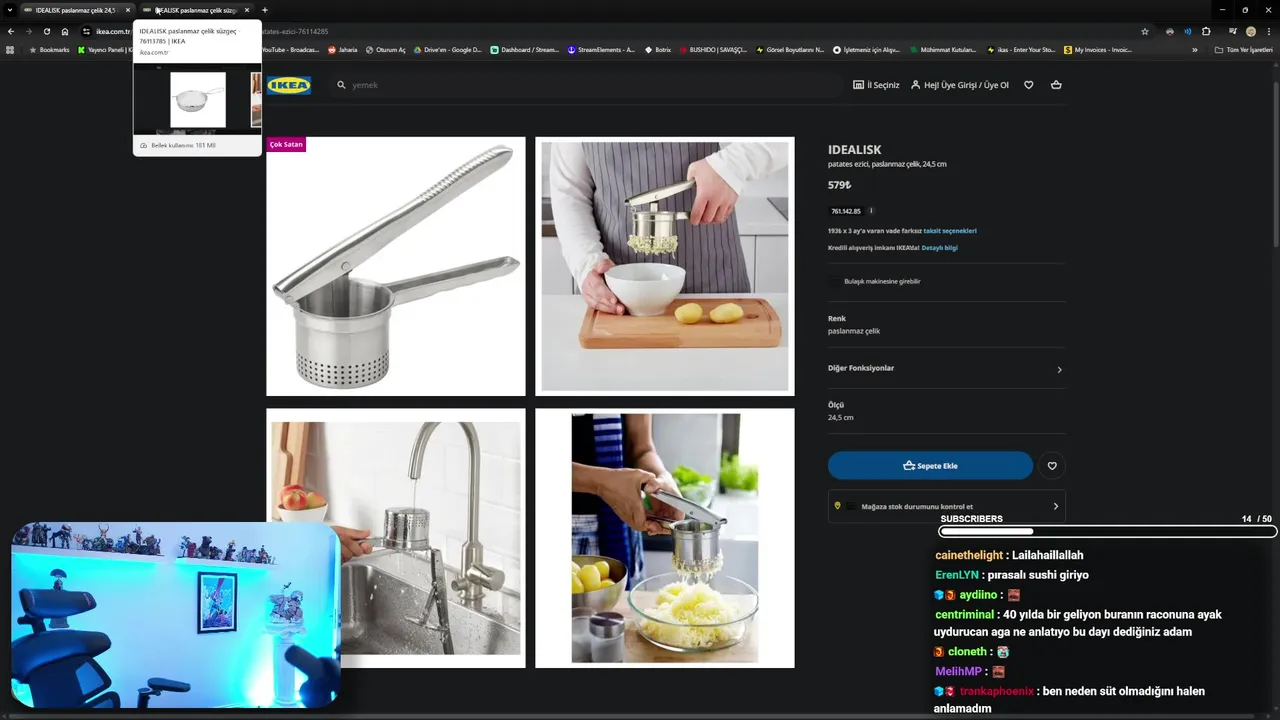Close the second IDEALISK süzgeç tab
This screenshot has width=1280, height=720.
coord(247,10)
